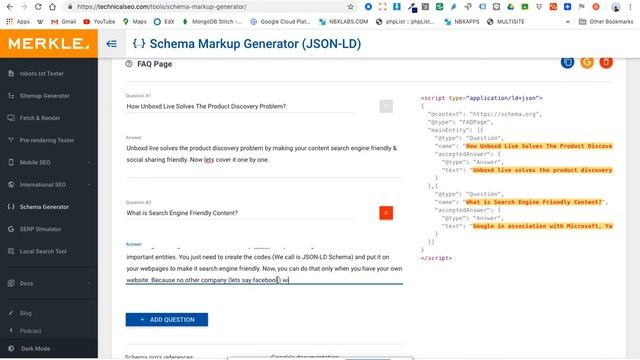640x360 pixels.
Task: Open EdX bookmark
Action: (164, 22)
